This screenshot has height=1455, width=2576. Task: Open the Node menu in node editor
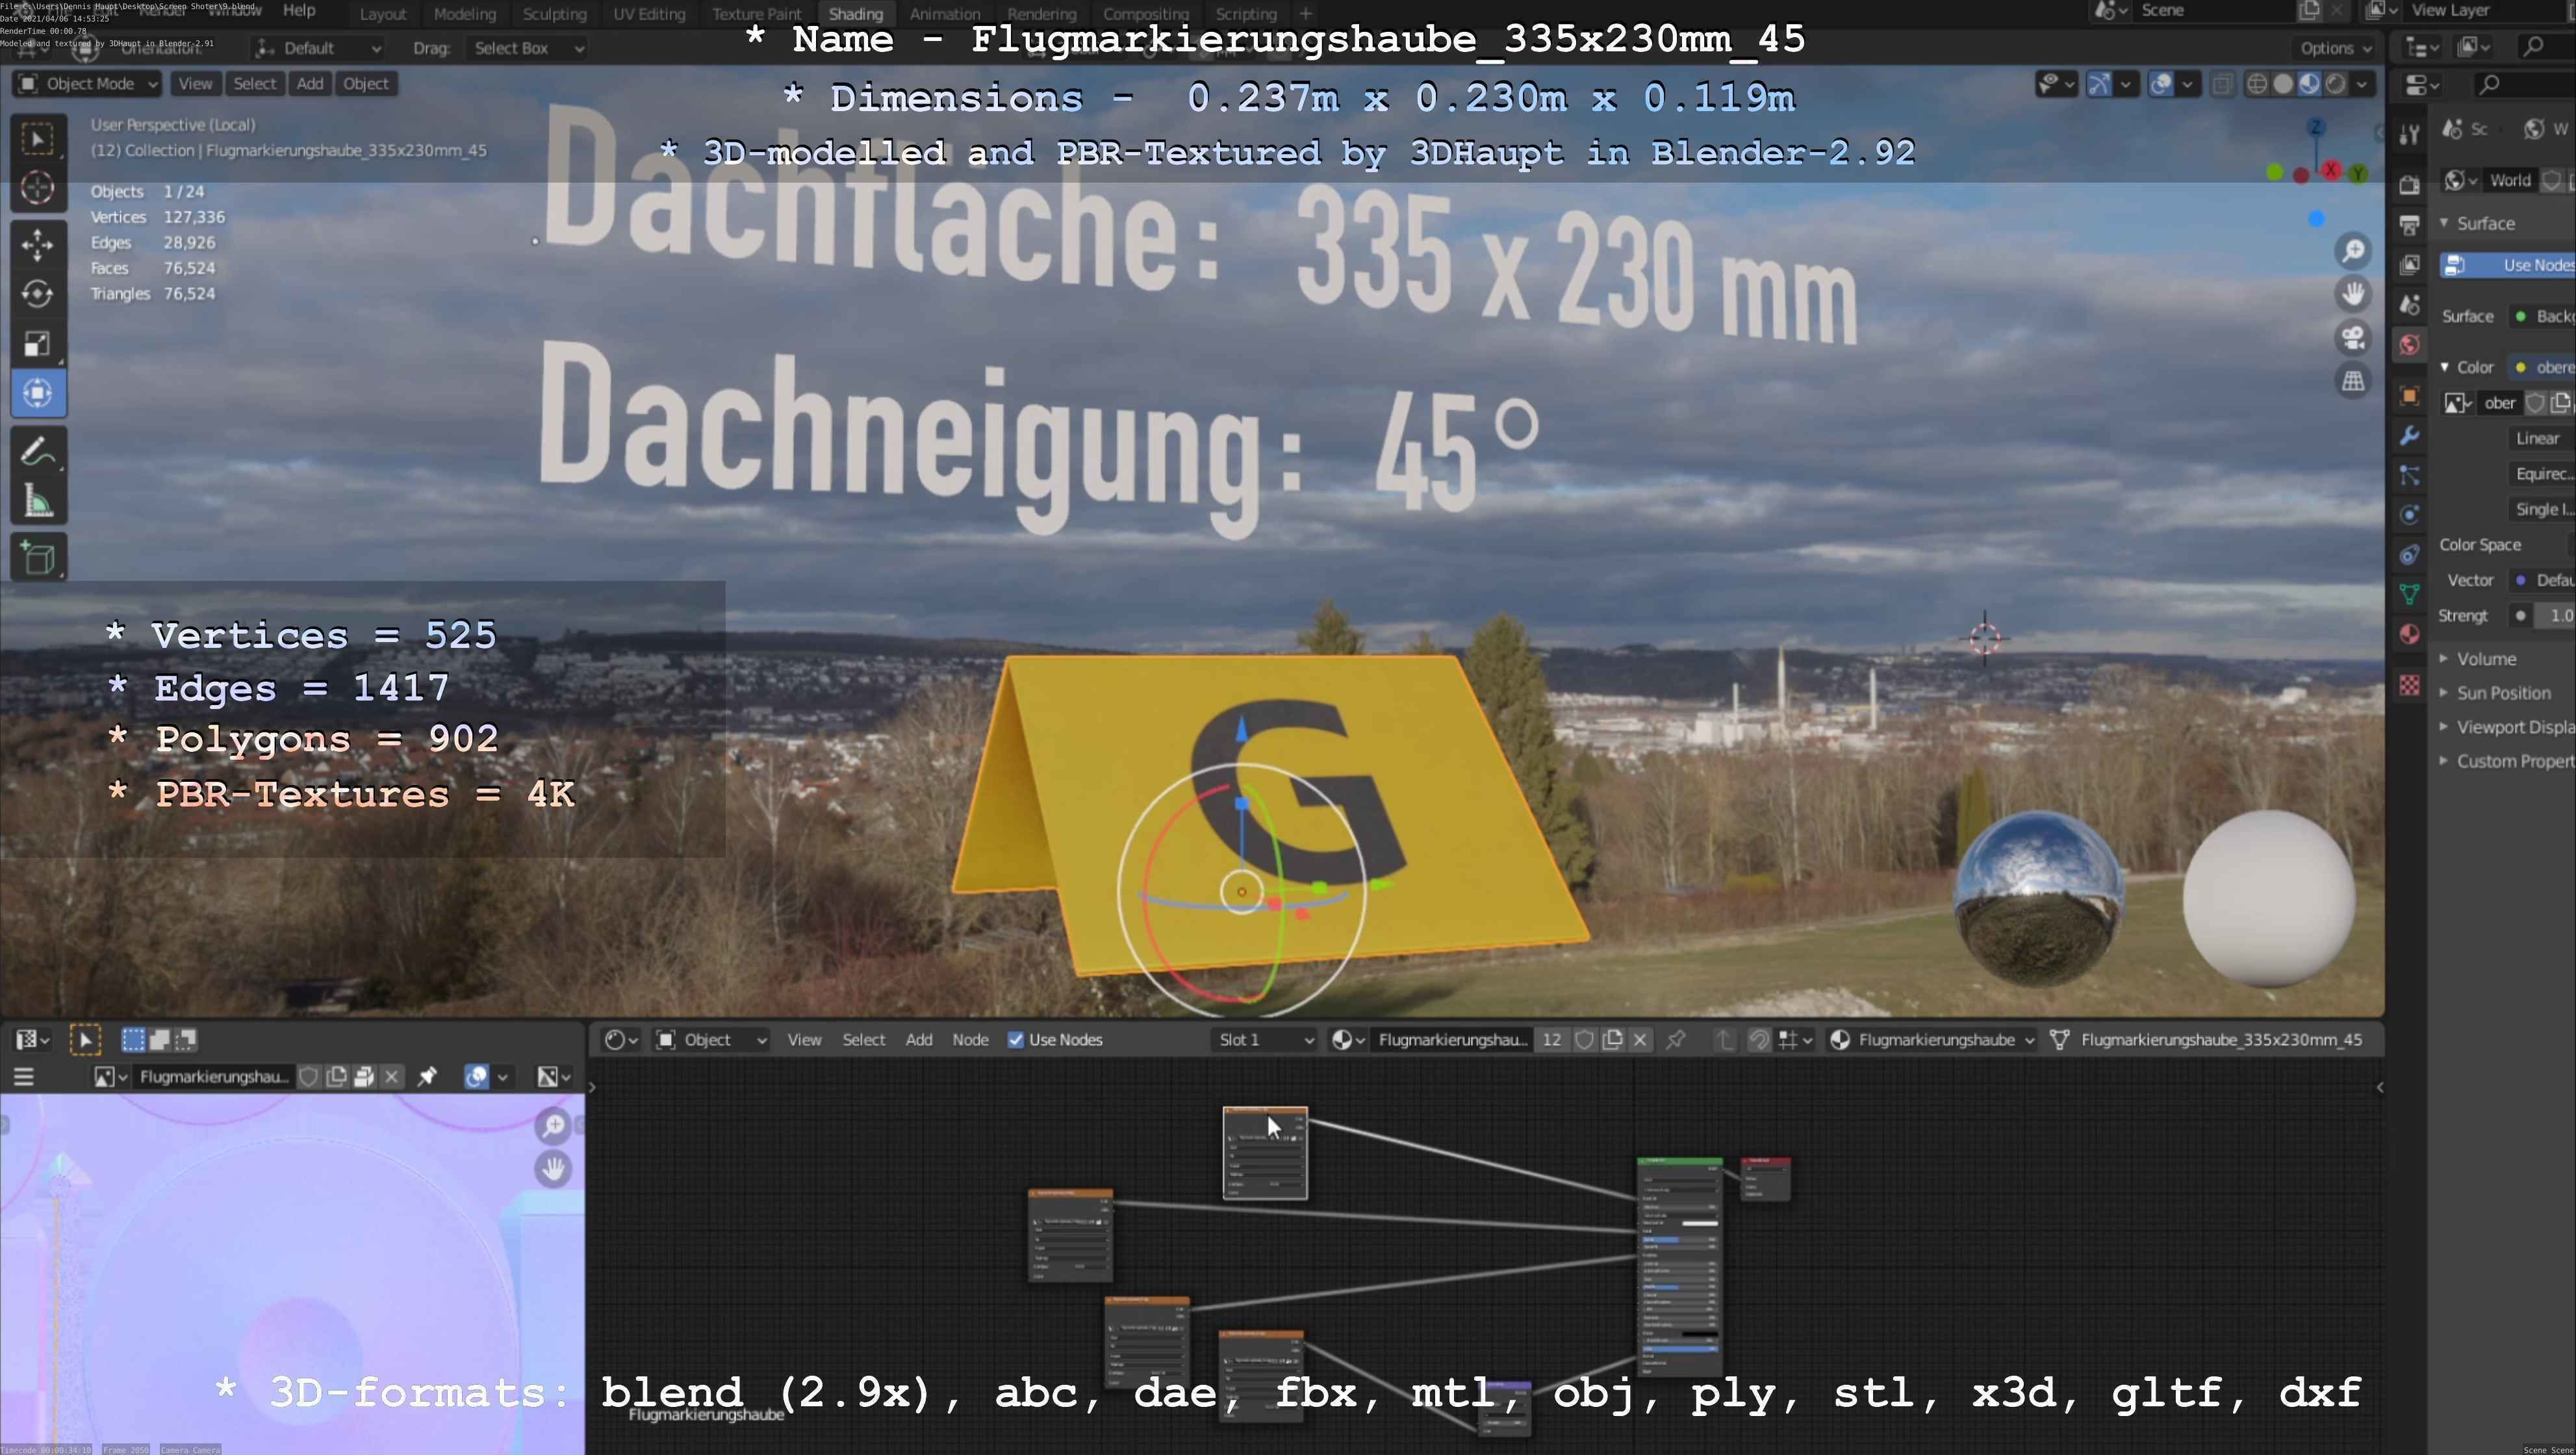click(970, 1040)
